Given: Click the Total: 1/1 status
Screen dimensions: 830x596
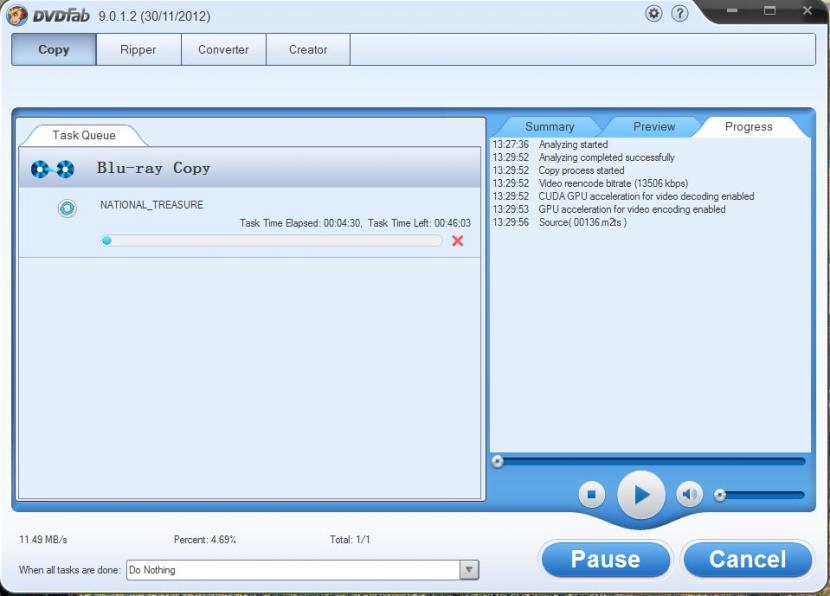Looking at the screenshot, I should click(350, 540).
